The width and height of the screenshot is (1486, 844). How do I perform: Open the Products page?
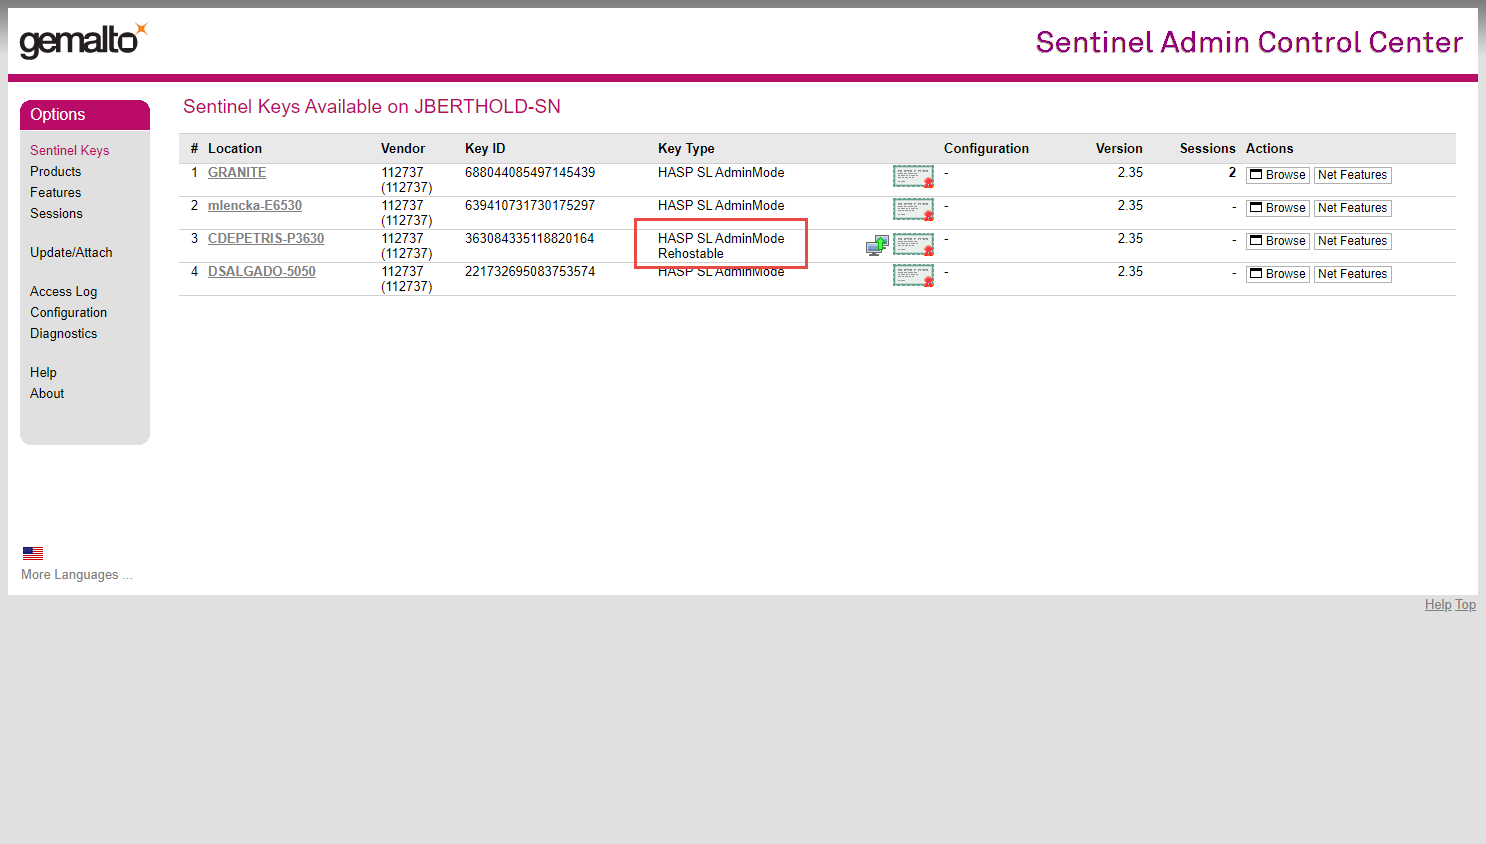pos(55,171)
